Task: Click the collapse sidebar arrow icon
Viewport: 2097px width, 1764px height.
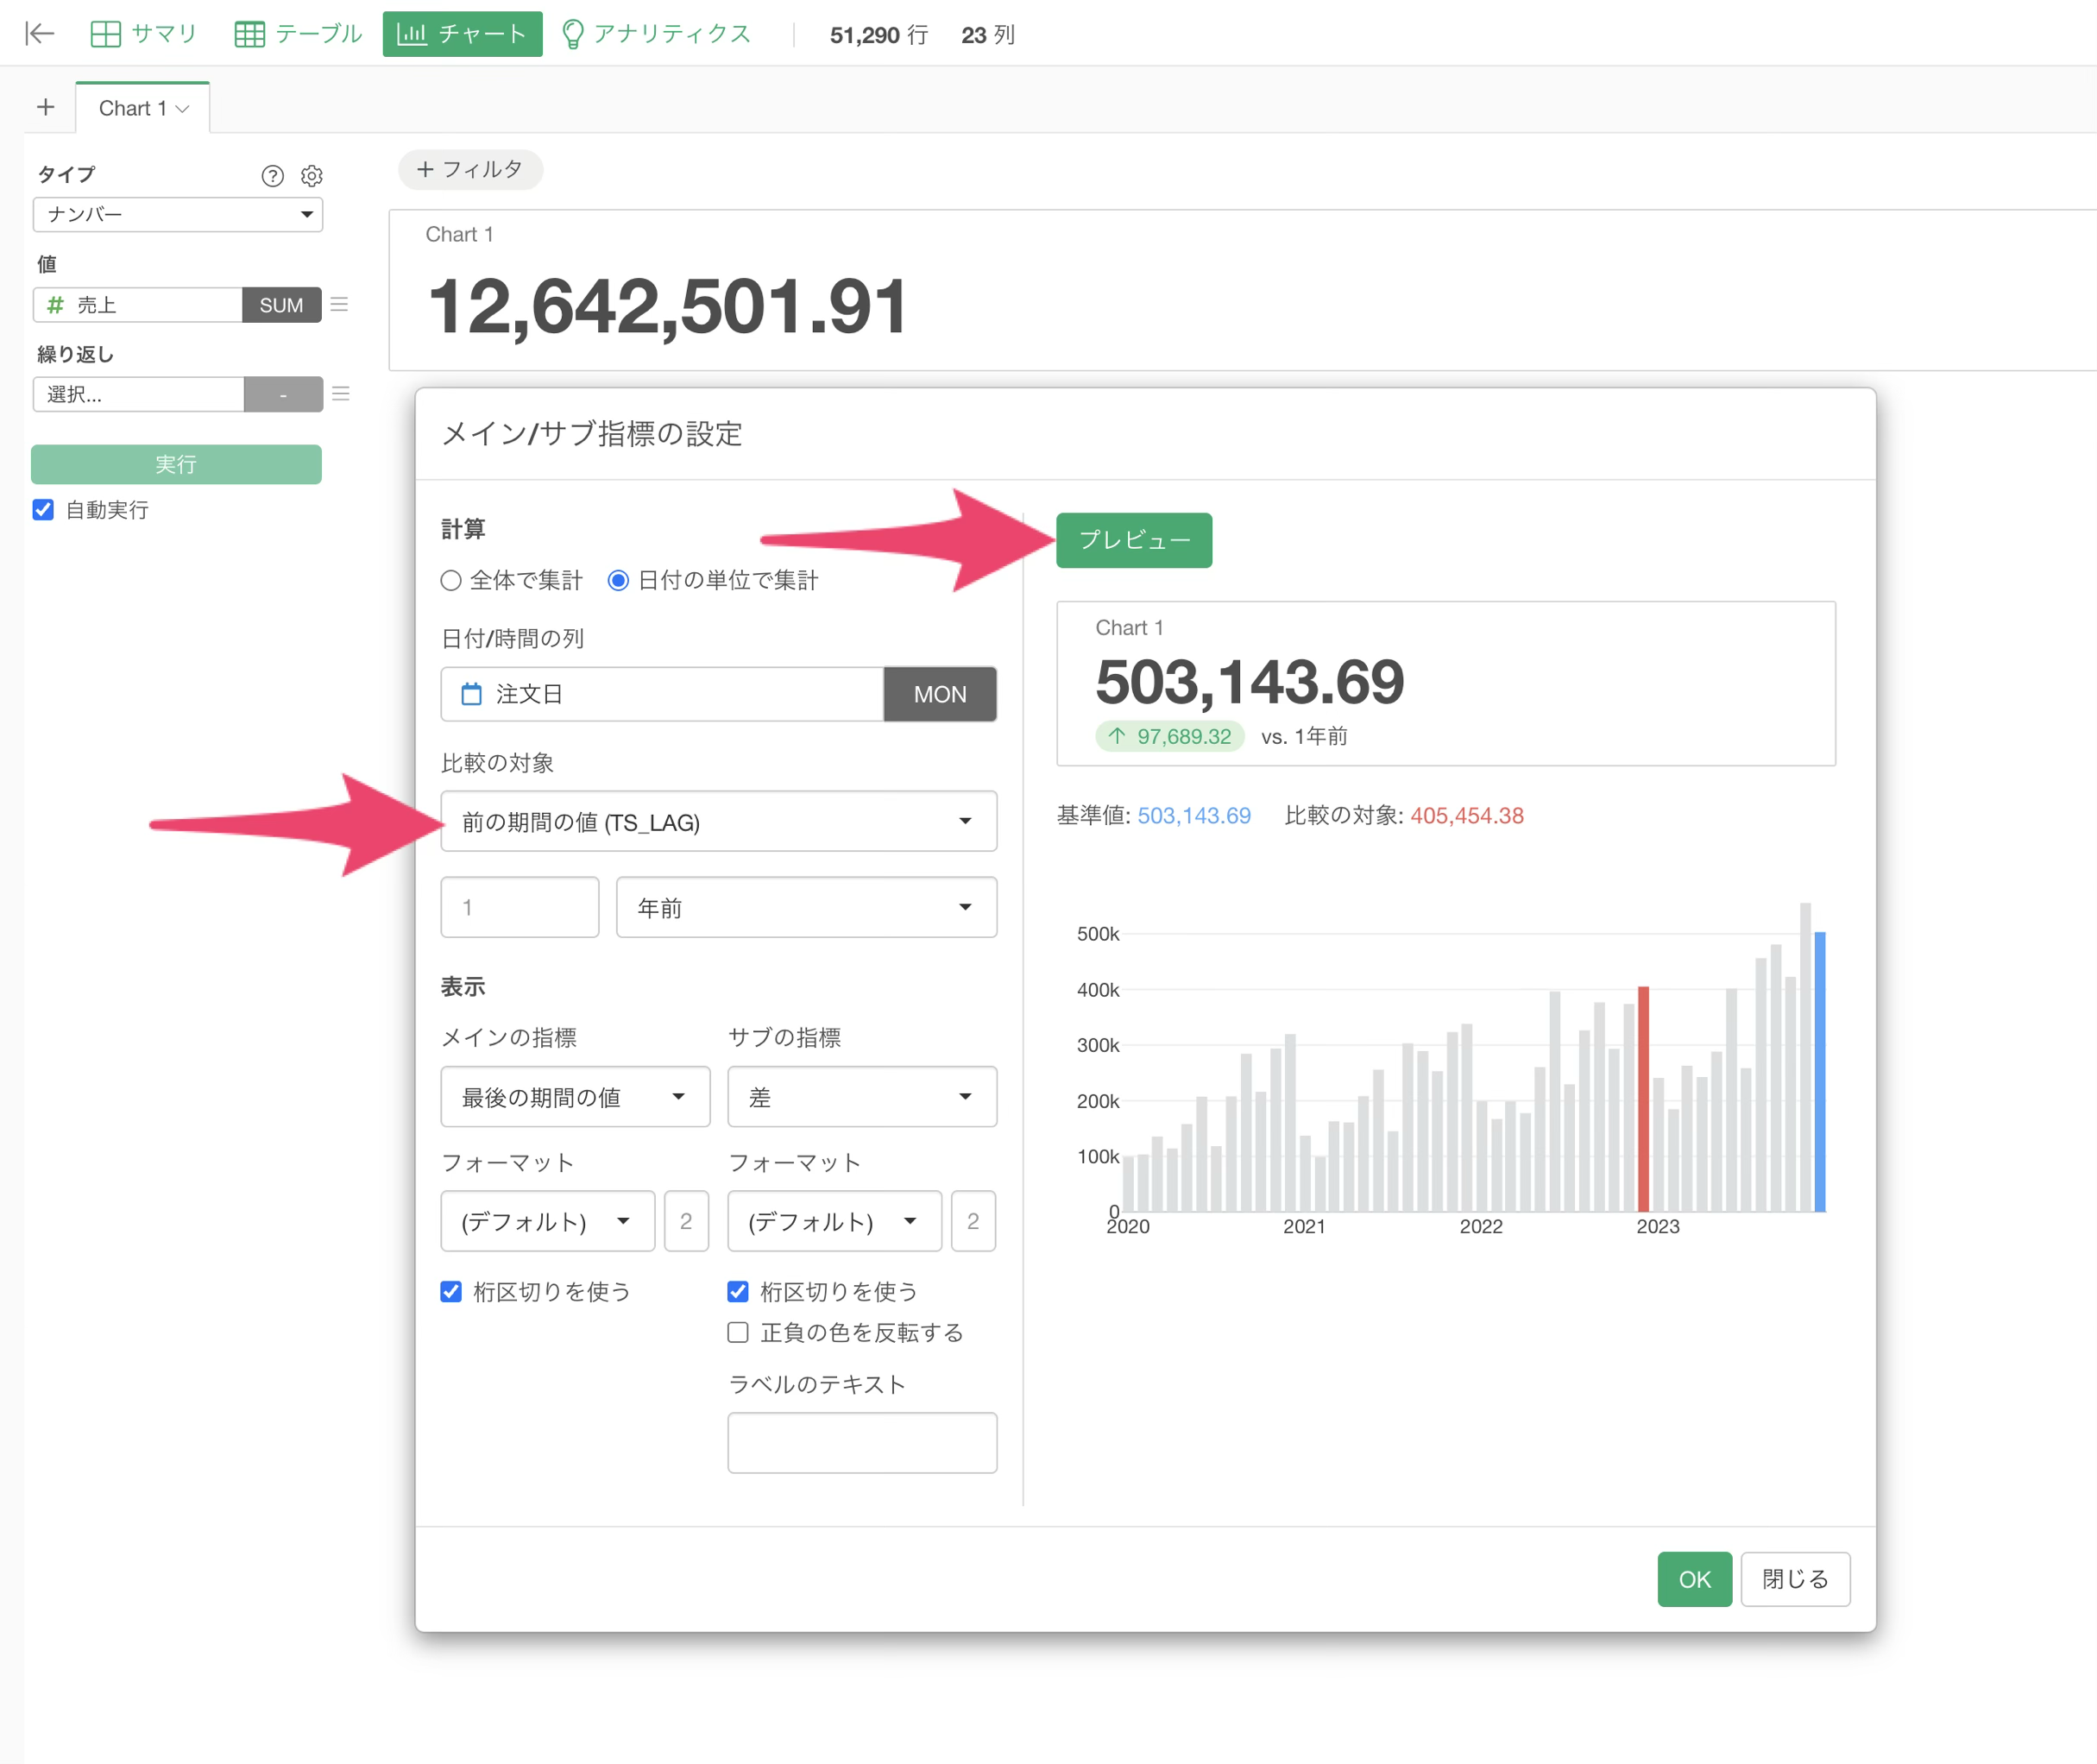Action: [39, 34]
